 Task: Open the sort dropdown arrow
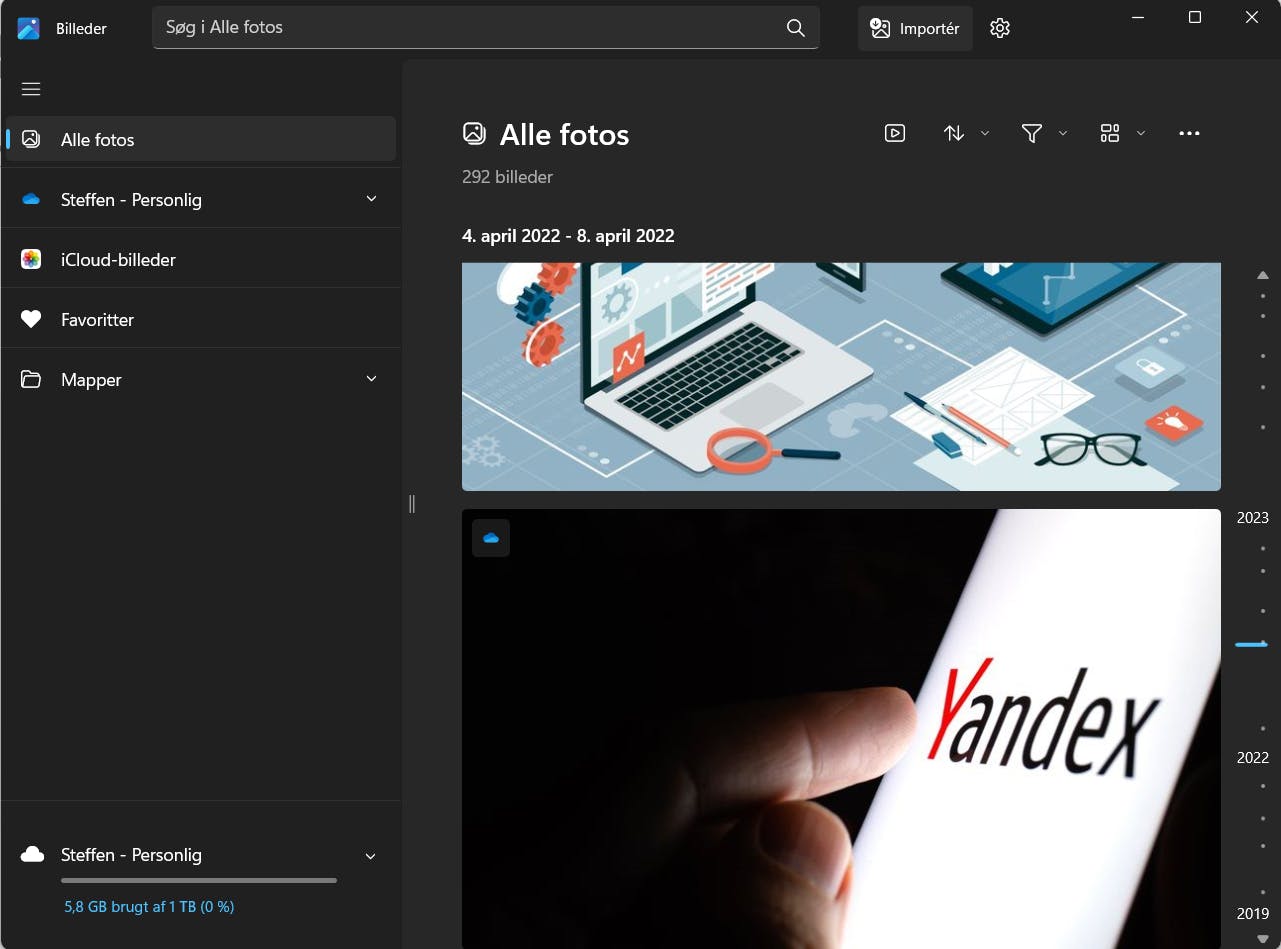point(985,133)
